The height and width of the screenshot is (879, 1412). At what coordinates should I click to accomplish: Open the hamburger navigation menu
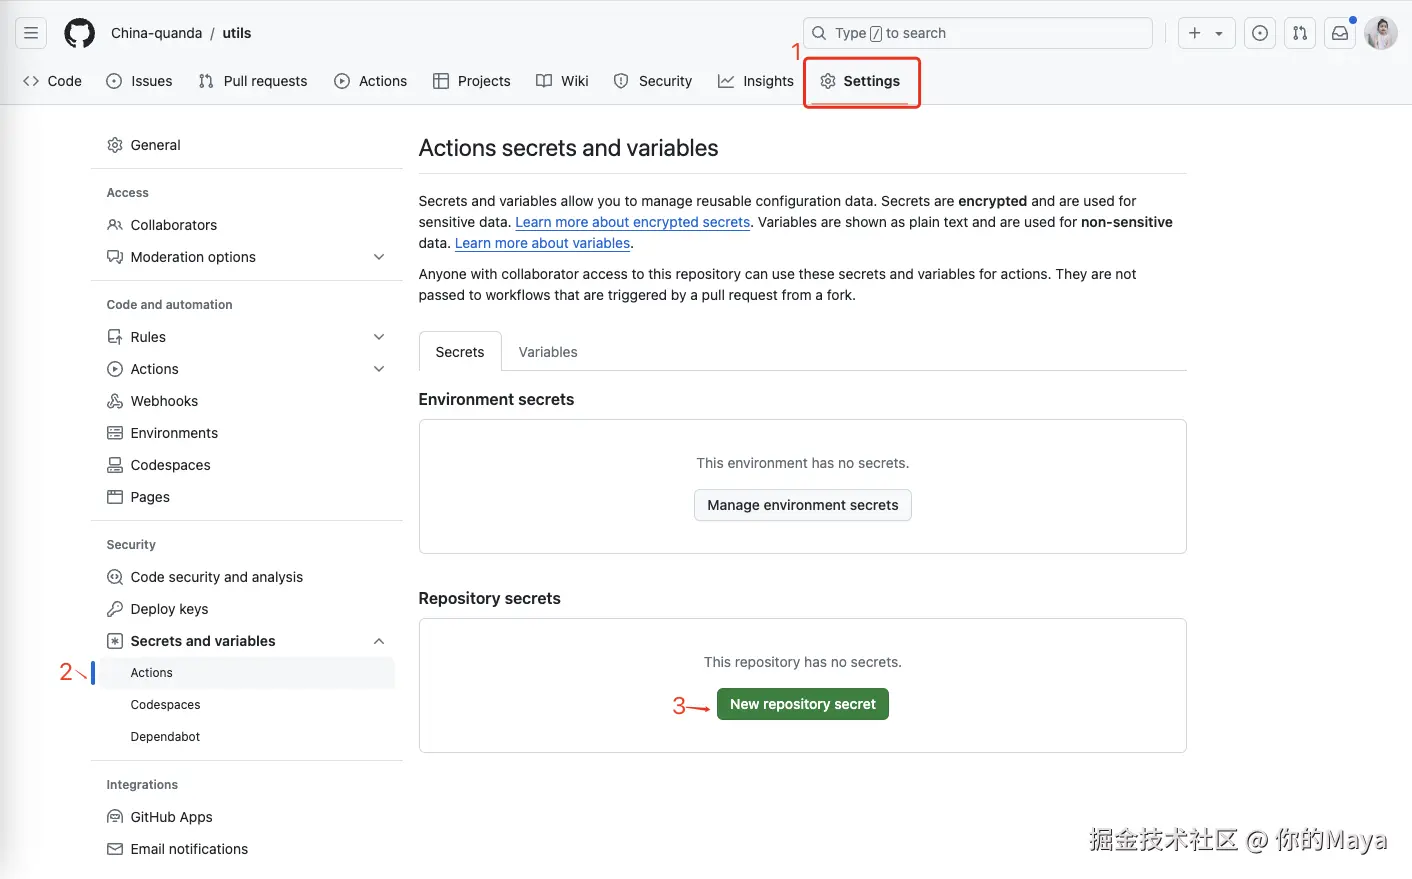coord(31,33)
